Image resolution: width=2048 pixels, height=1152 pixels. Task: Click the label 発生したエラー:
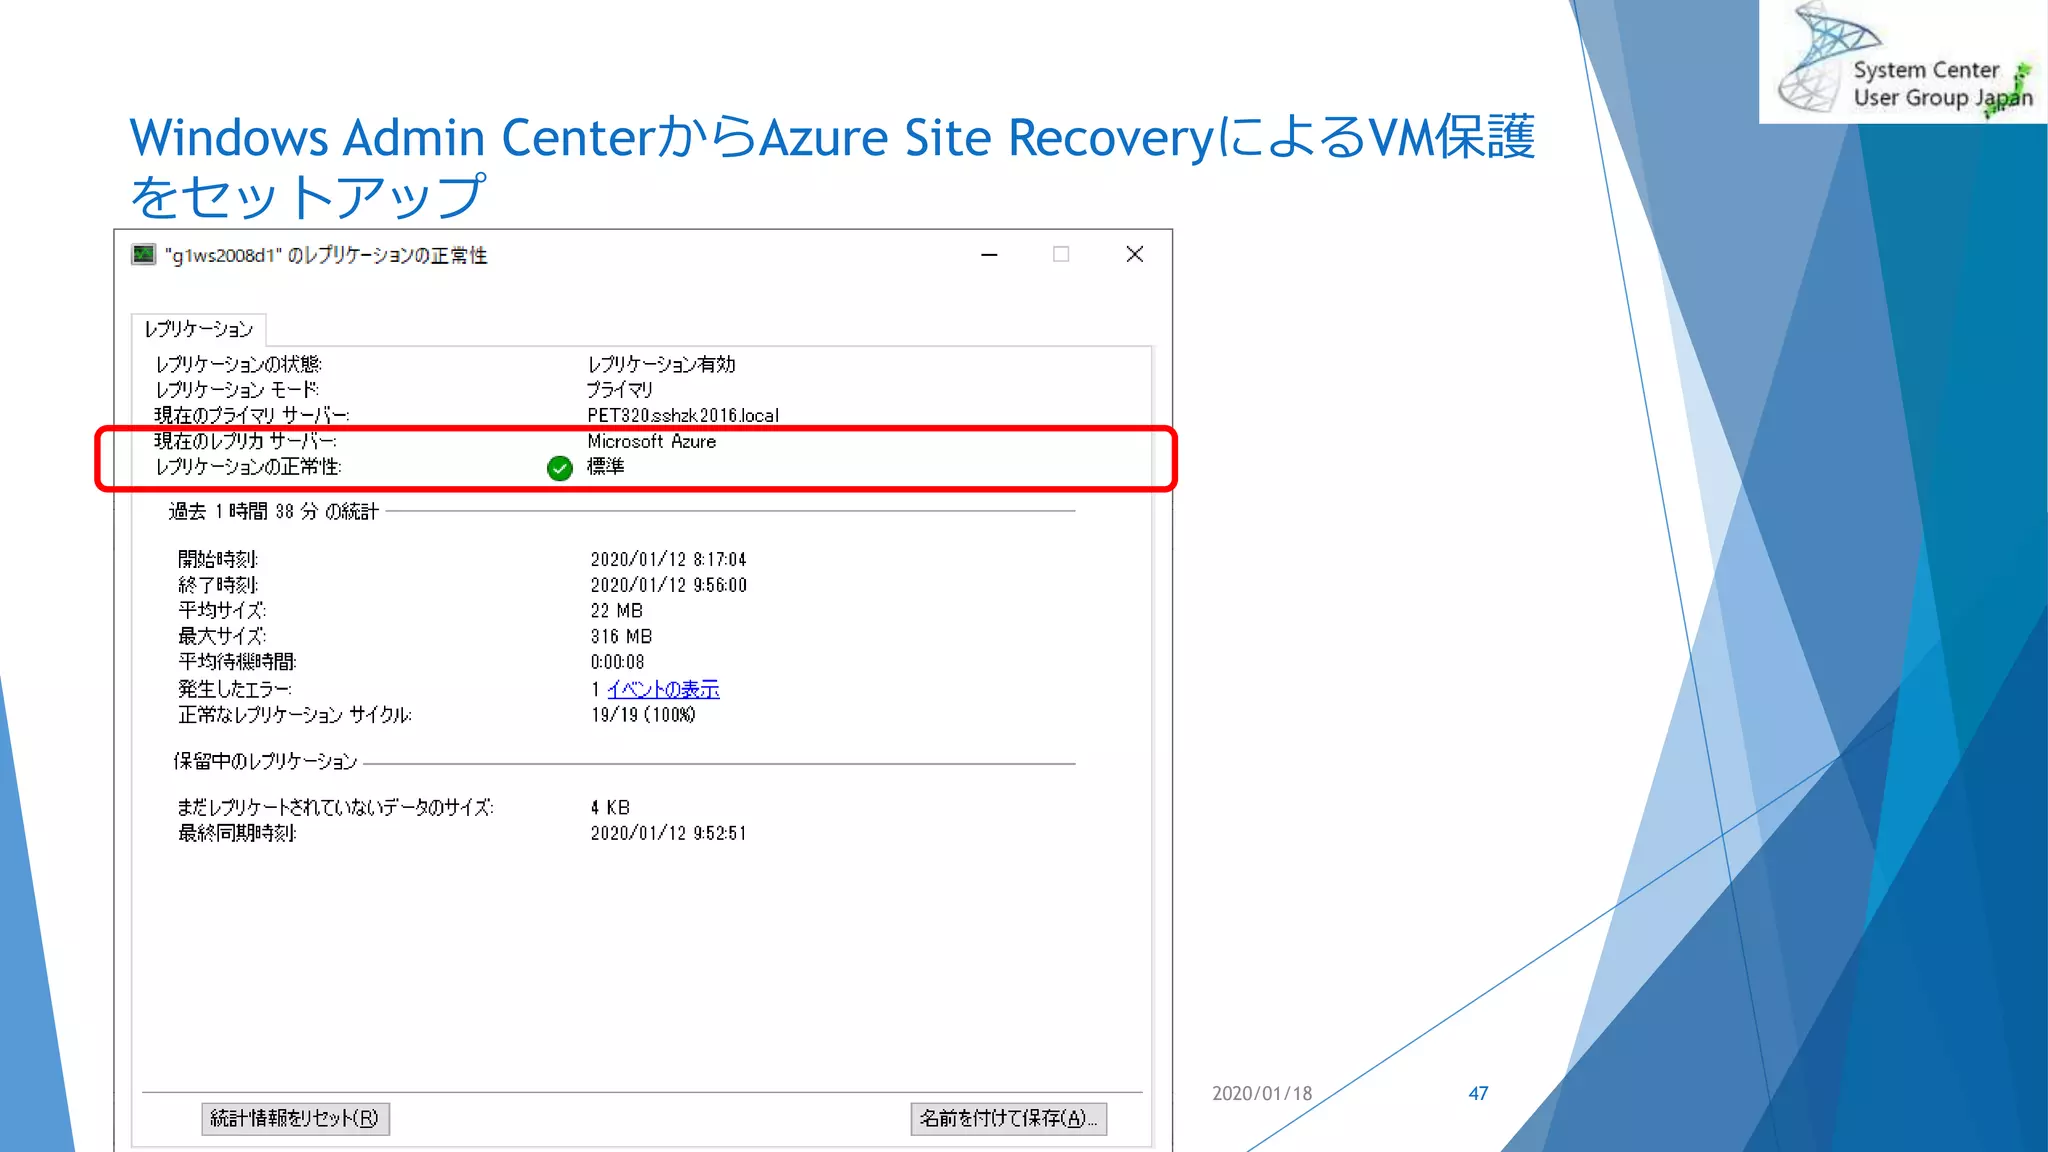[235, 689]
